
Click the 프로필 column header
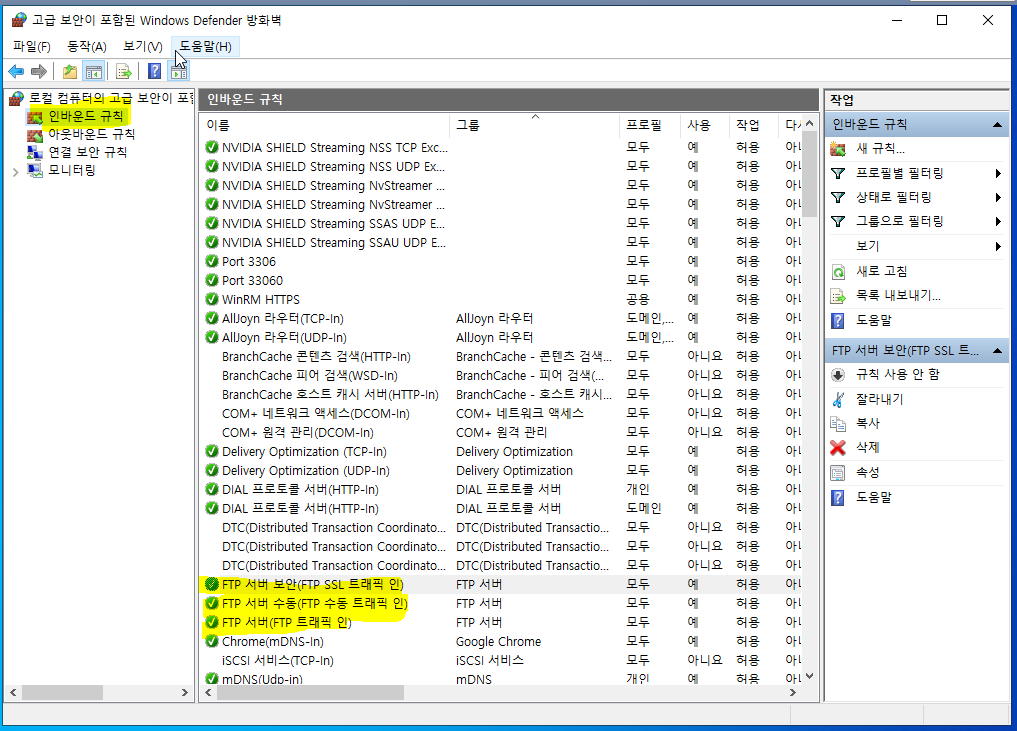[x=649, y=125]
